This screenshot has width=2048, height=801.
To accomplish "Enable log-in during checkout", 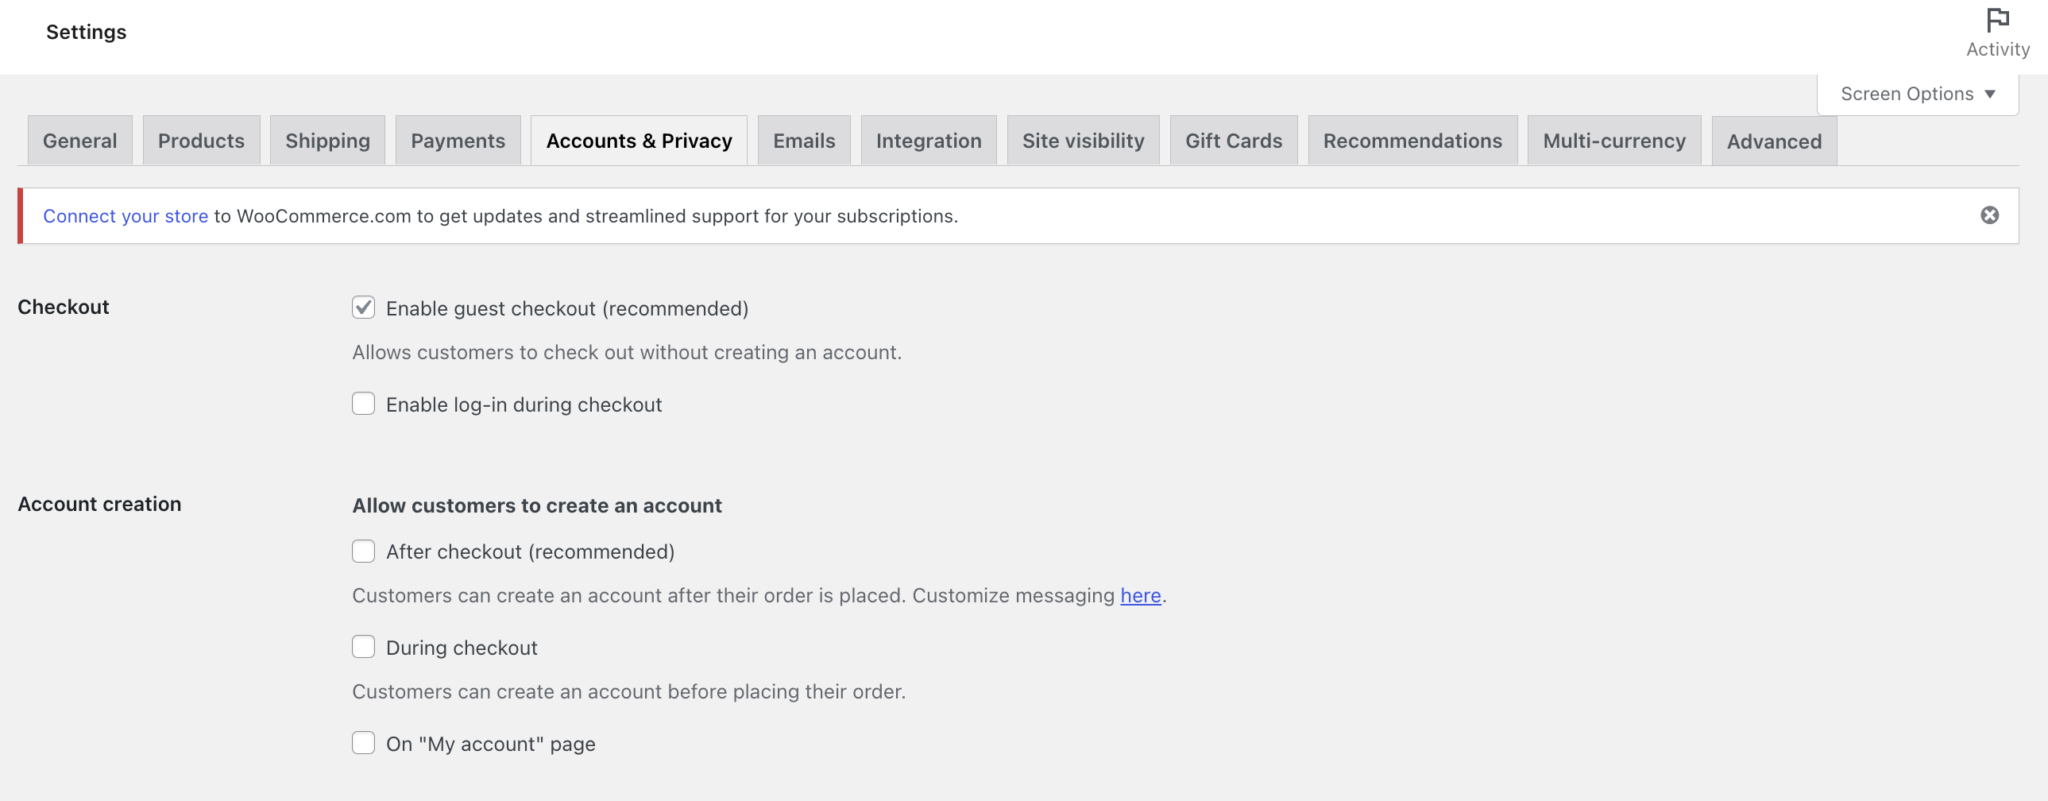I will click(x=363, y=404).
